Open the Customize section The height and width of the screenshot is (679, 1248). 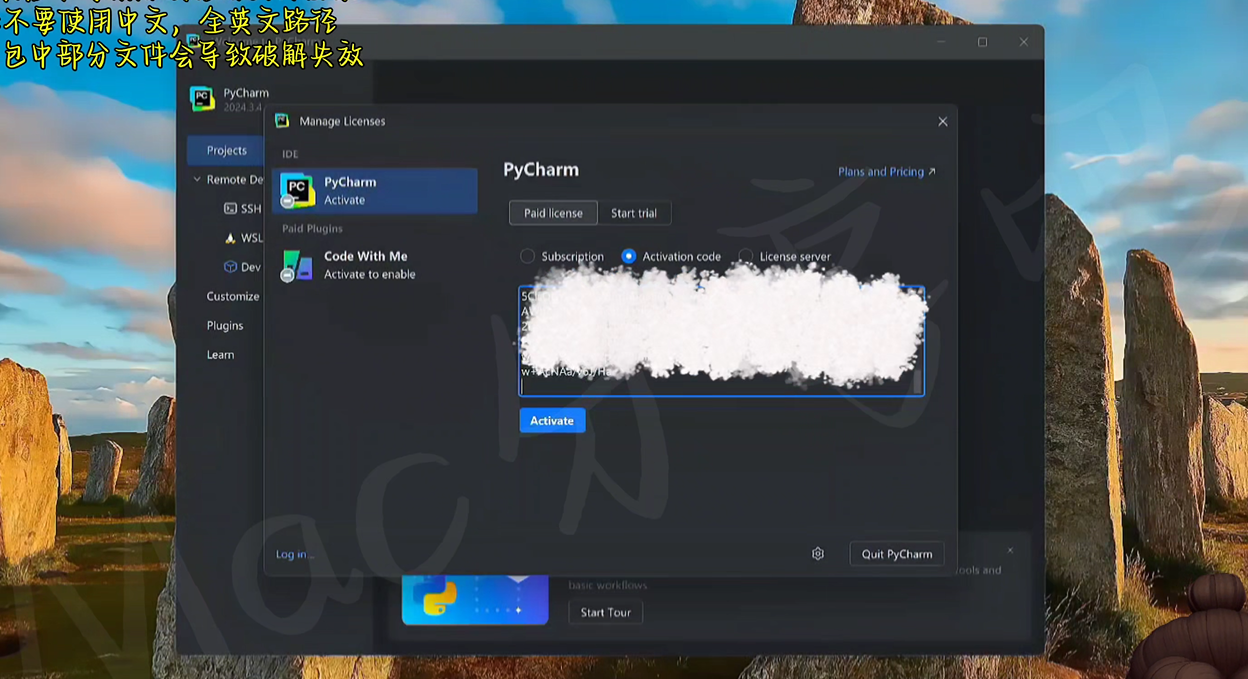tap(232, 296)
